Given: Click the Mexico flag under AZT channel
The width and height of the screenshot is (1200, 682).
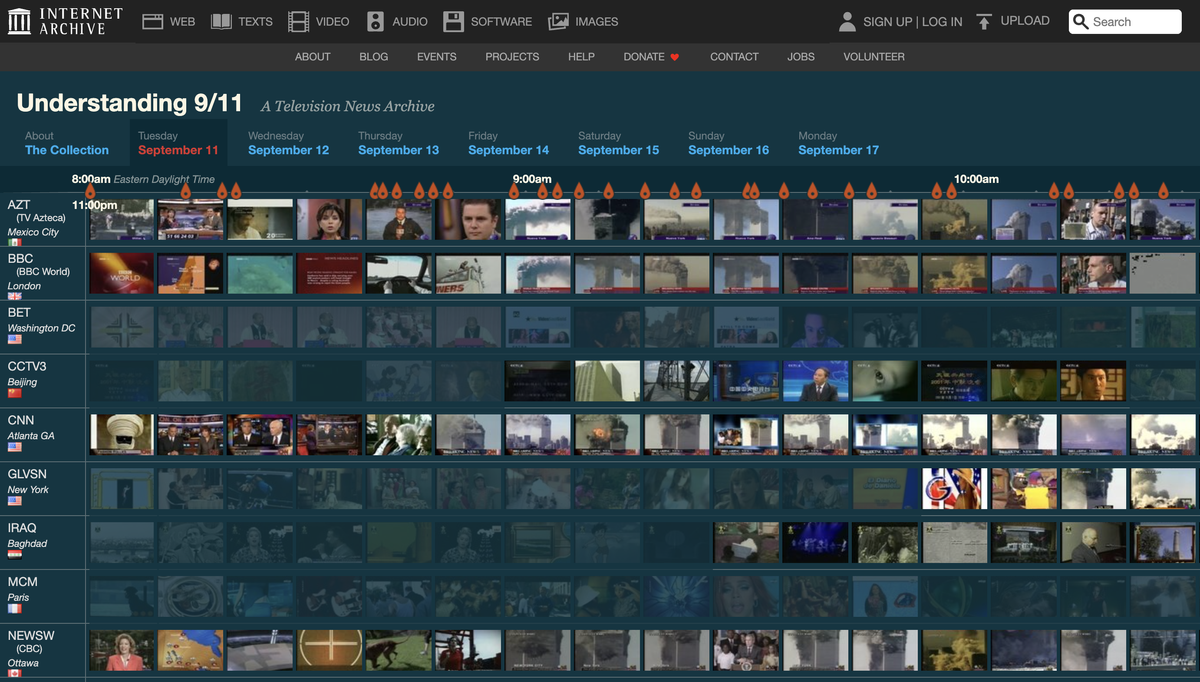Looking at the screenshot, I should 15,241.
